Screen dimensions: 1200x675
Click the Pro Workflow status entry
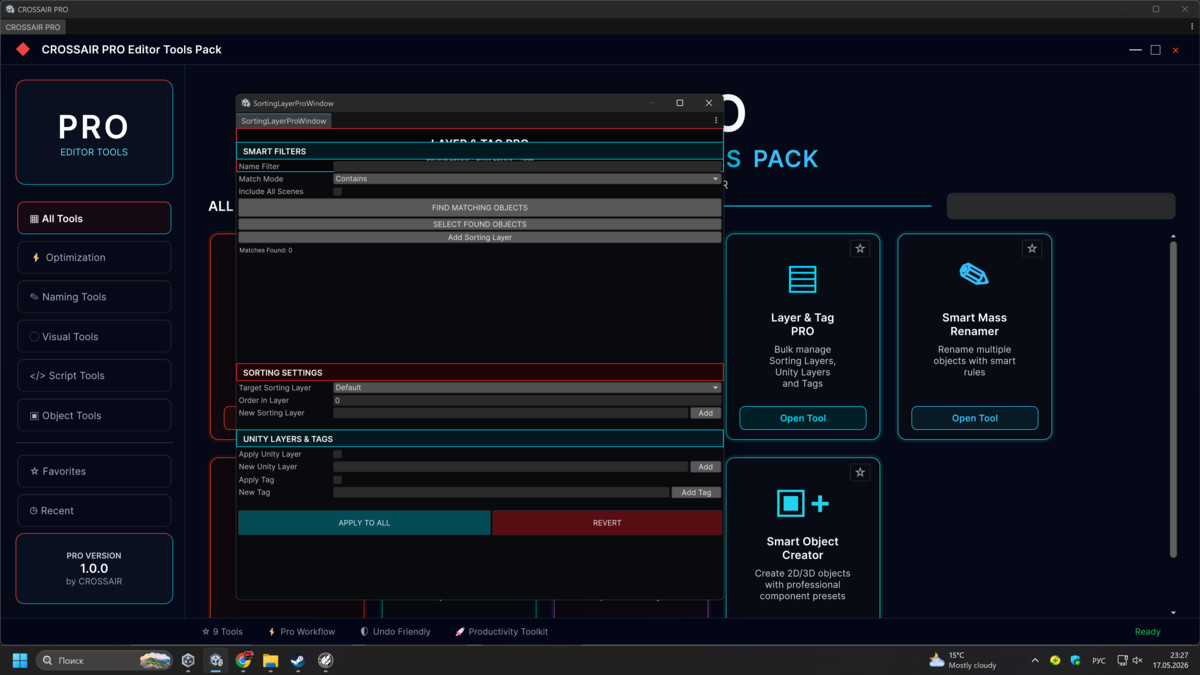(301, 632)
